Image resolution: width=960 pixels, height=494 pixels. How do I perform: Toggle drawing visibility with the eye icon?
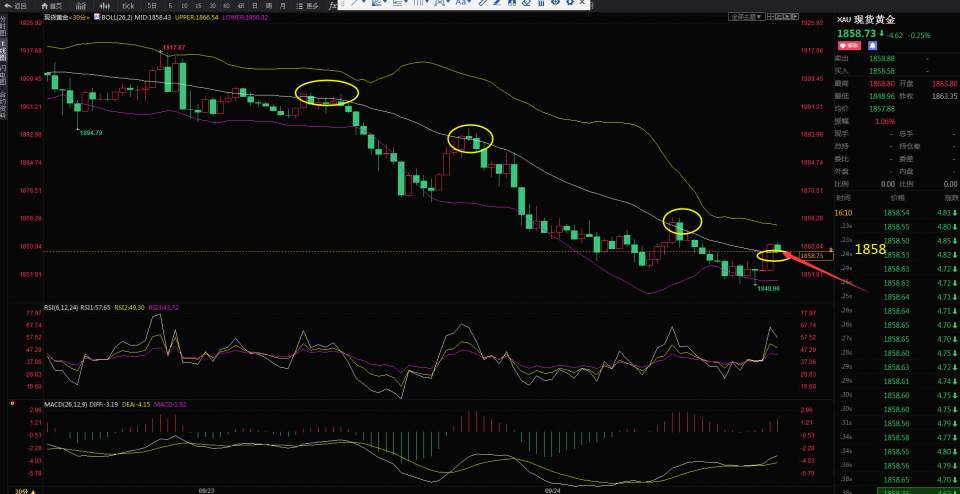click(x=555, y=2)
